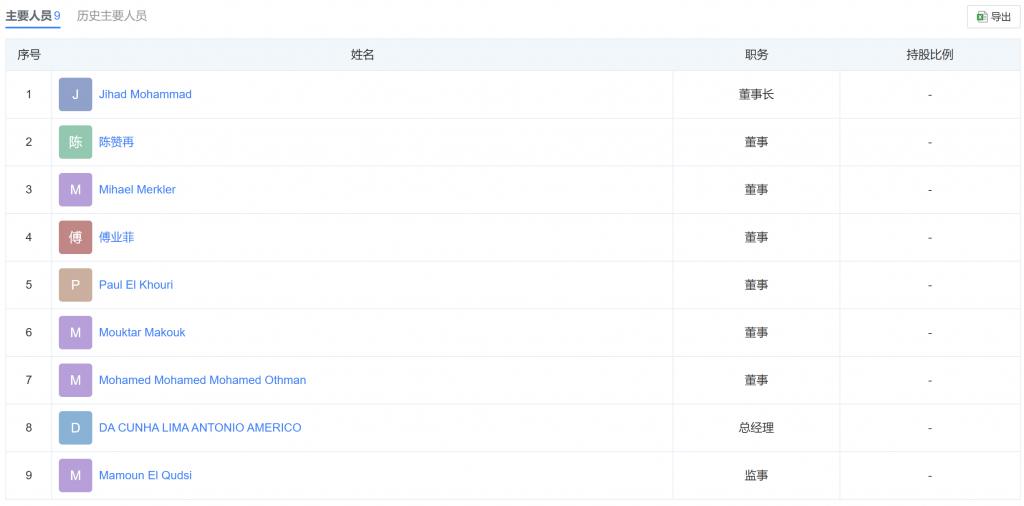The height and width of the screenshot is (506, 1024).
Task: Open DA CUNHA LIMA ANTONIO AMERICO link
Action: point(200,428)
